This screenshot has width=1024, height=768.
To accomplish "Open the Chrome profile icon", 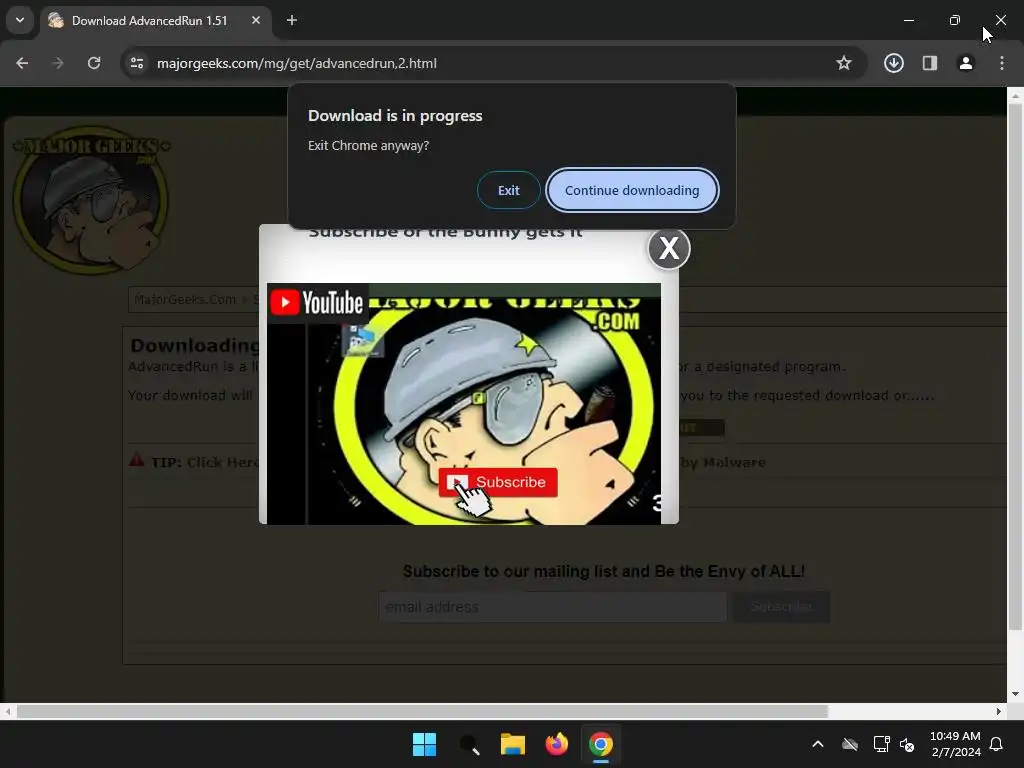I will (966, 63).
